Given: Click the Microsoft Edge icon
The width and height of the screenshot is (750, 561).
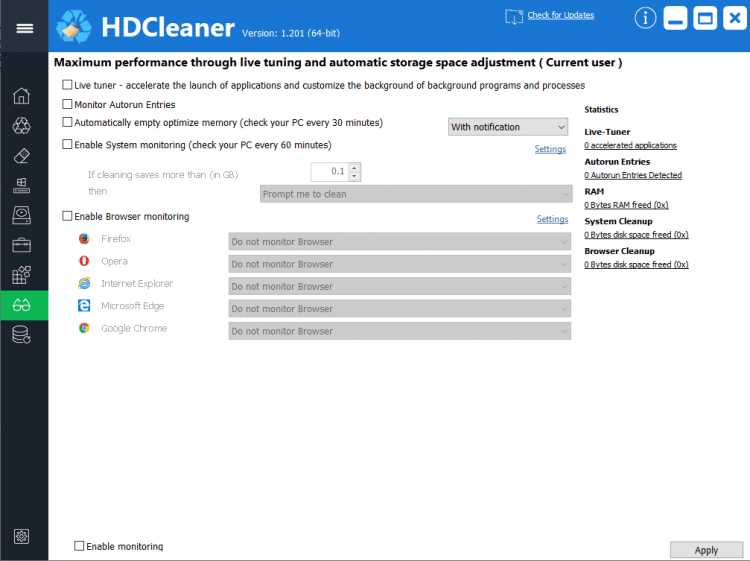Looking at the screenshot, I should [84, 306].
